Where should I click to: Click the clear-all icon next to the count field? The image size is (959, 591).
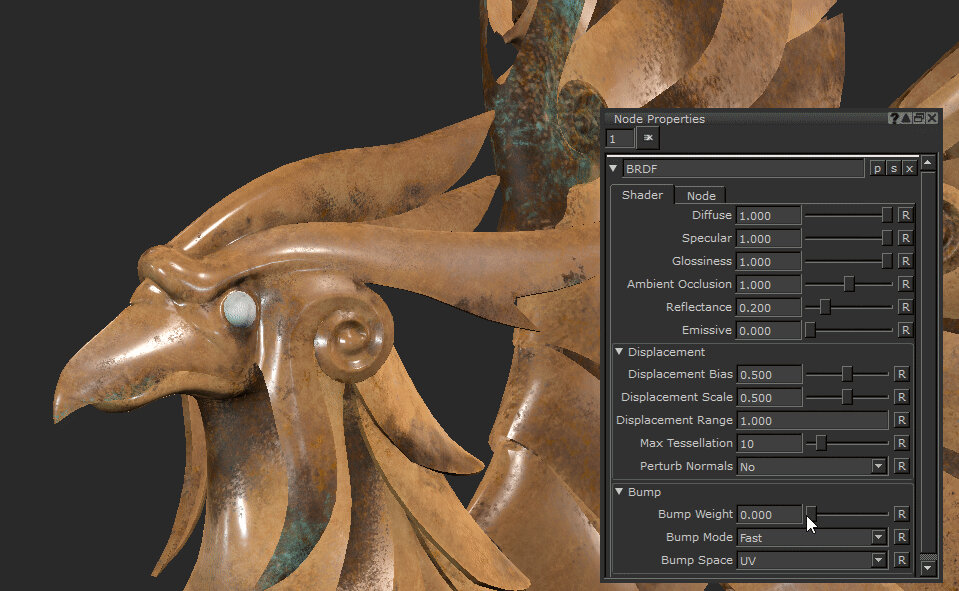[x=648, y=138]
